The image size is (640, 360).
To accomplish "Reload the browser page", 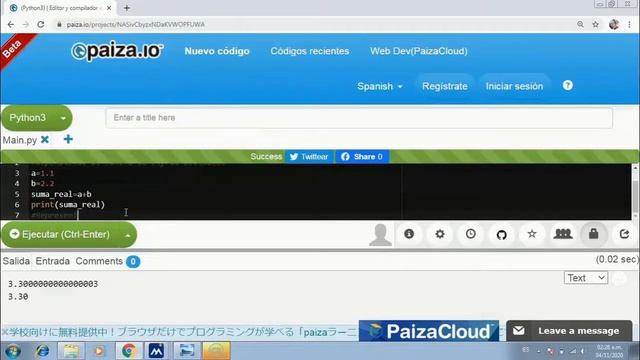I will pyautogui.click(x=40, y=24).
